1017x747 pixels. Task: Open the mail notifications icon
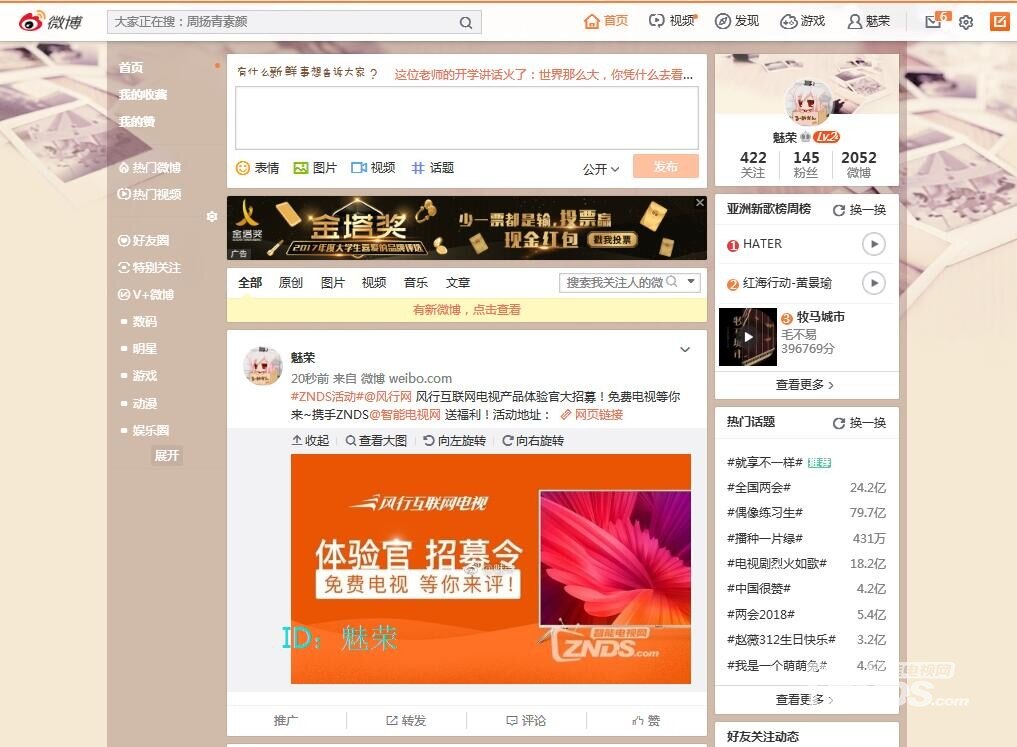(x=933, y=22)
